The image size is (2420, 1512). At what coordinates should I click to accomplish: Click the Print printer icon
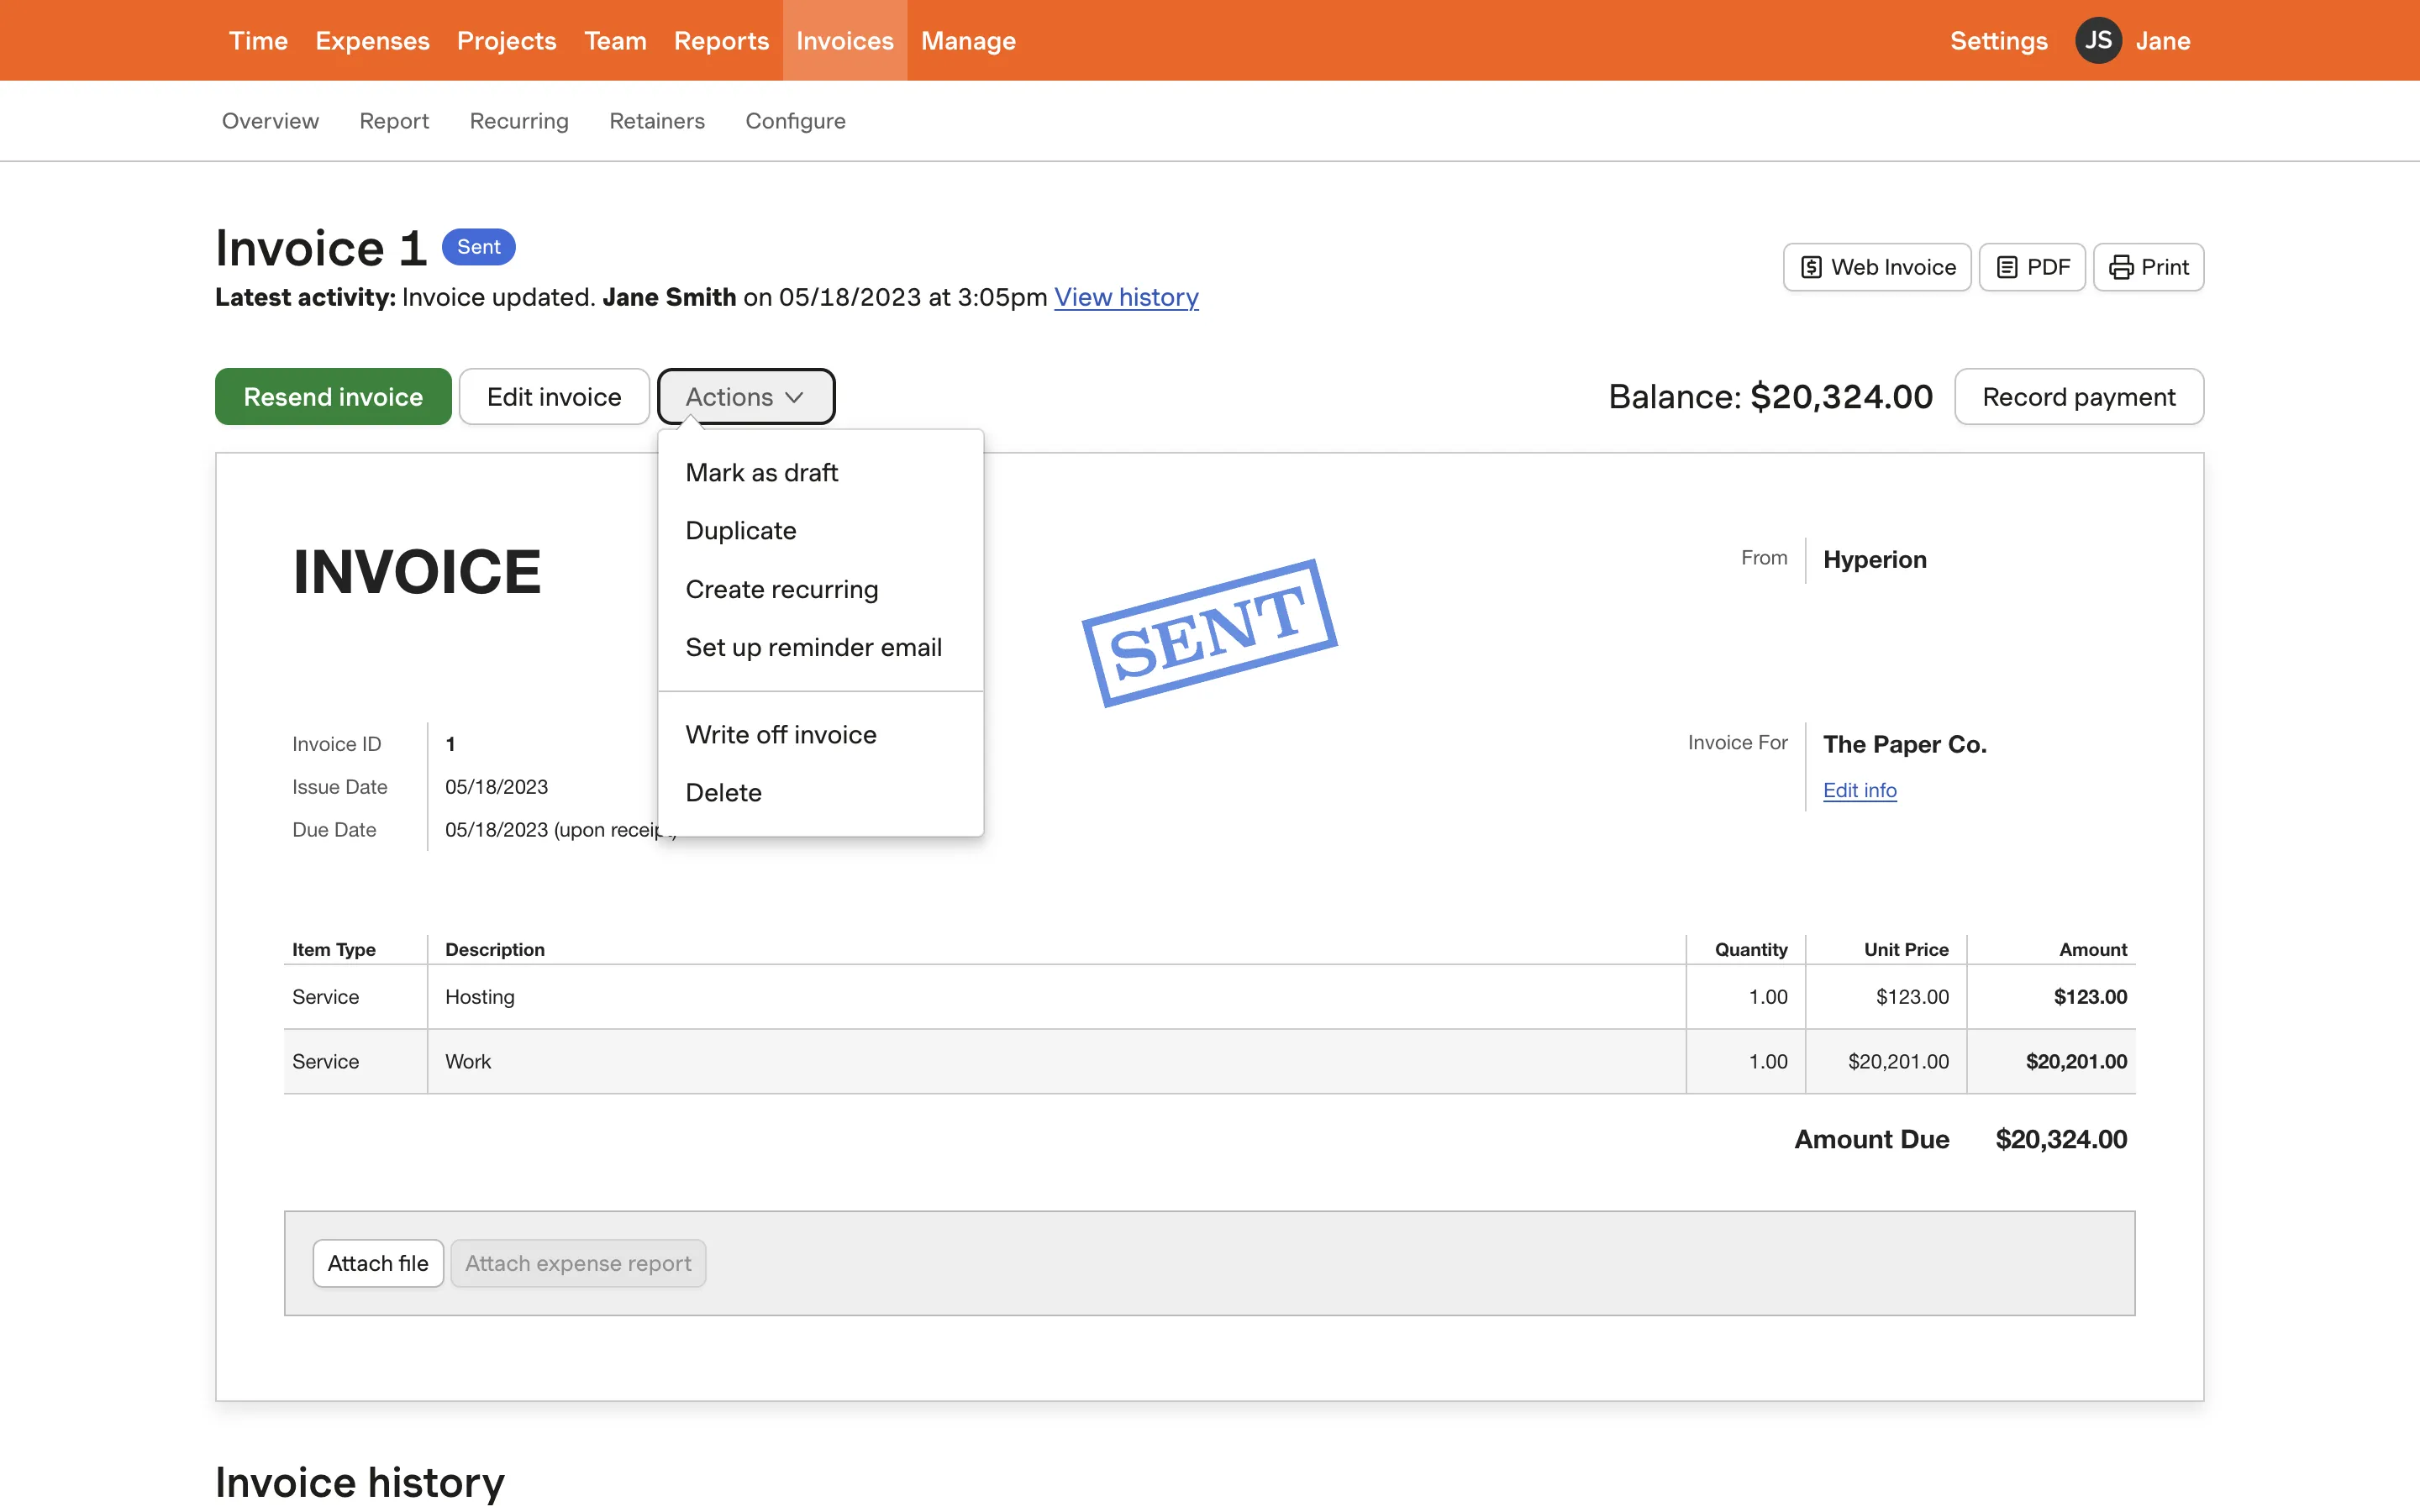pyautogui.click(x=2120, y=267)
